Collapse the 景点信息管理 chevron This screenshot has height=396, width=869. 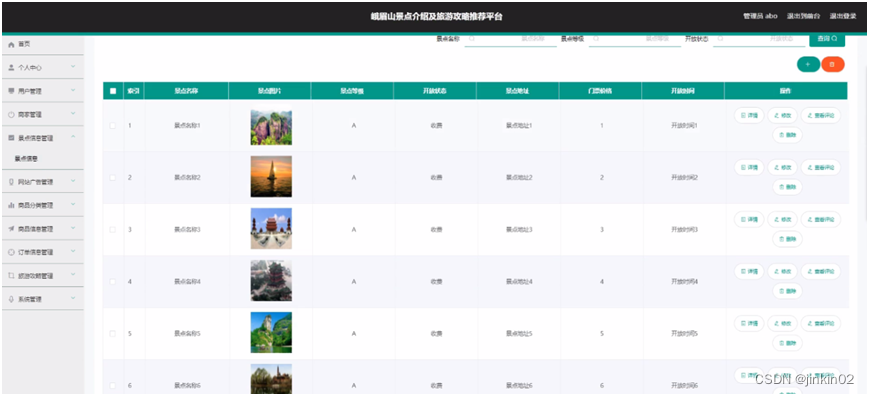[x=73, y=137]
